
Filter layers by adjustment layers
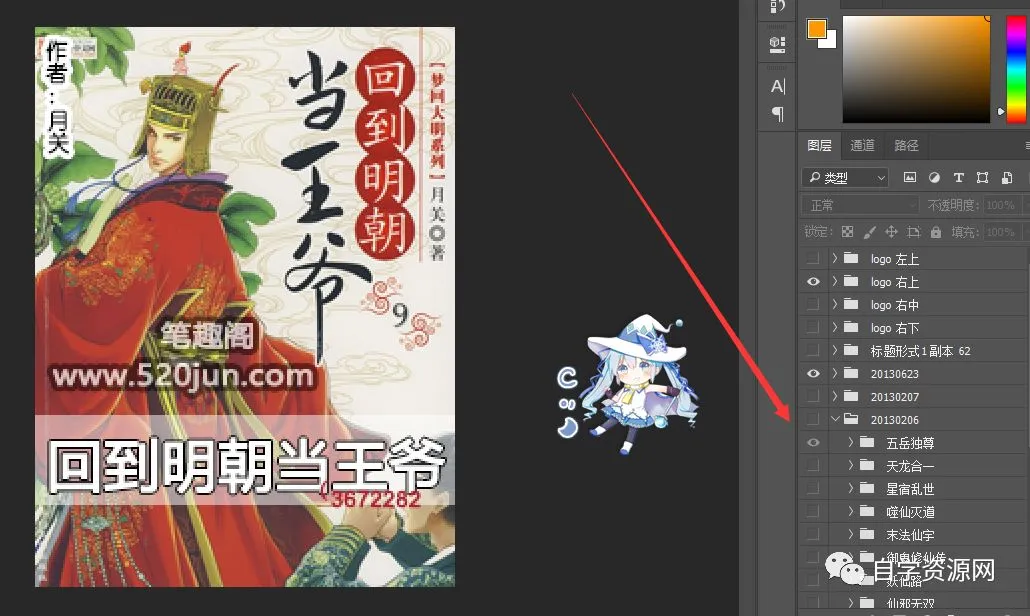coord(934,177)
